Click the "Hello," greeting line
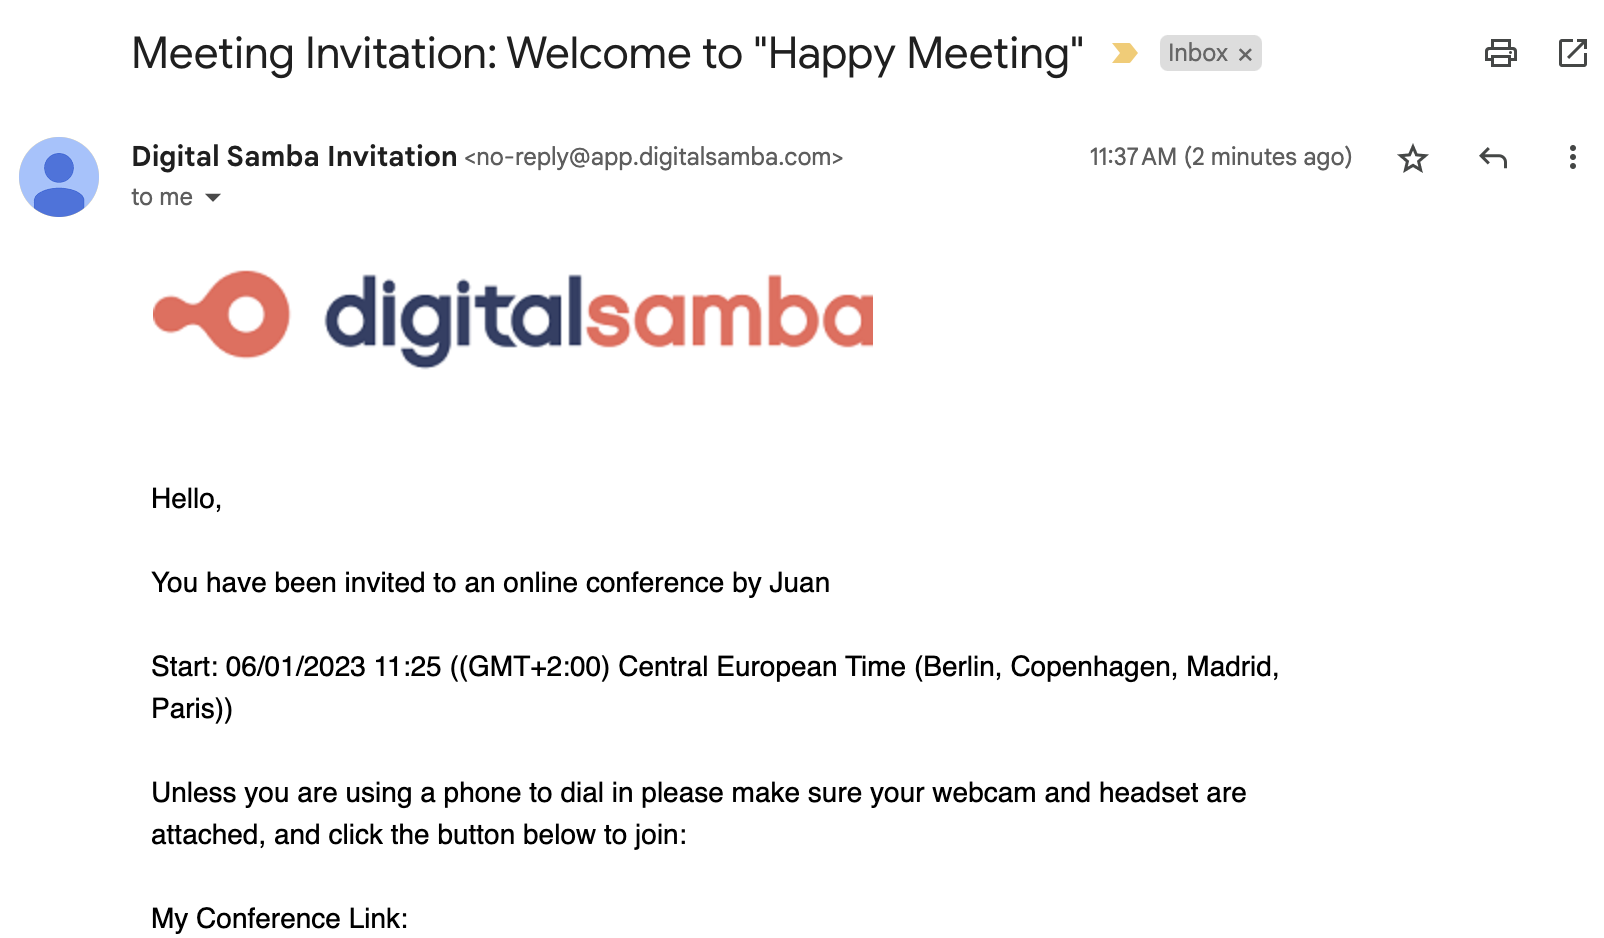1604x938 pixels. pyautogui.click(x=186, y=499)
